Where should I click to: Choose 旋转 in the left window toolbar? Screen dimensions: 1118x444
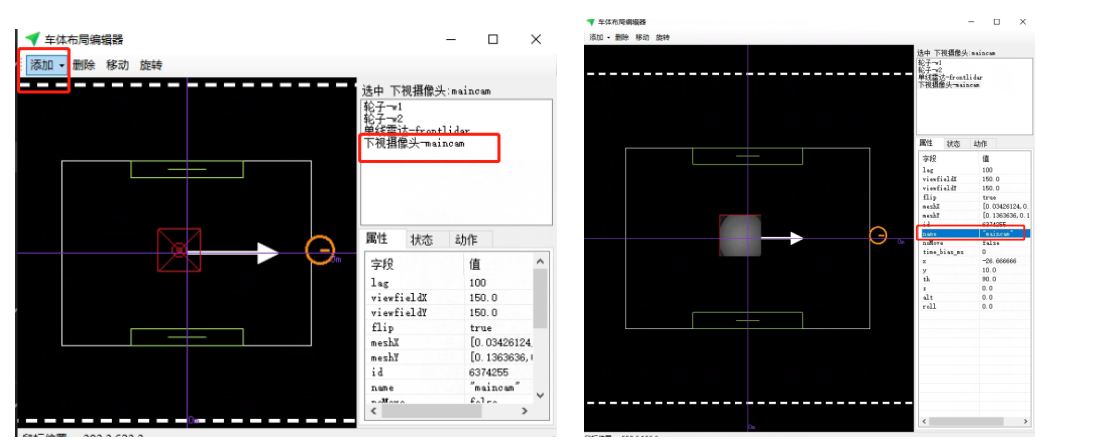151,65
